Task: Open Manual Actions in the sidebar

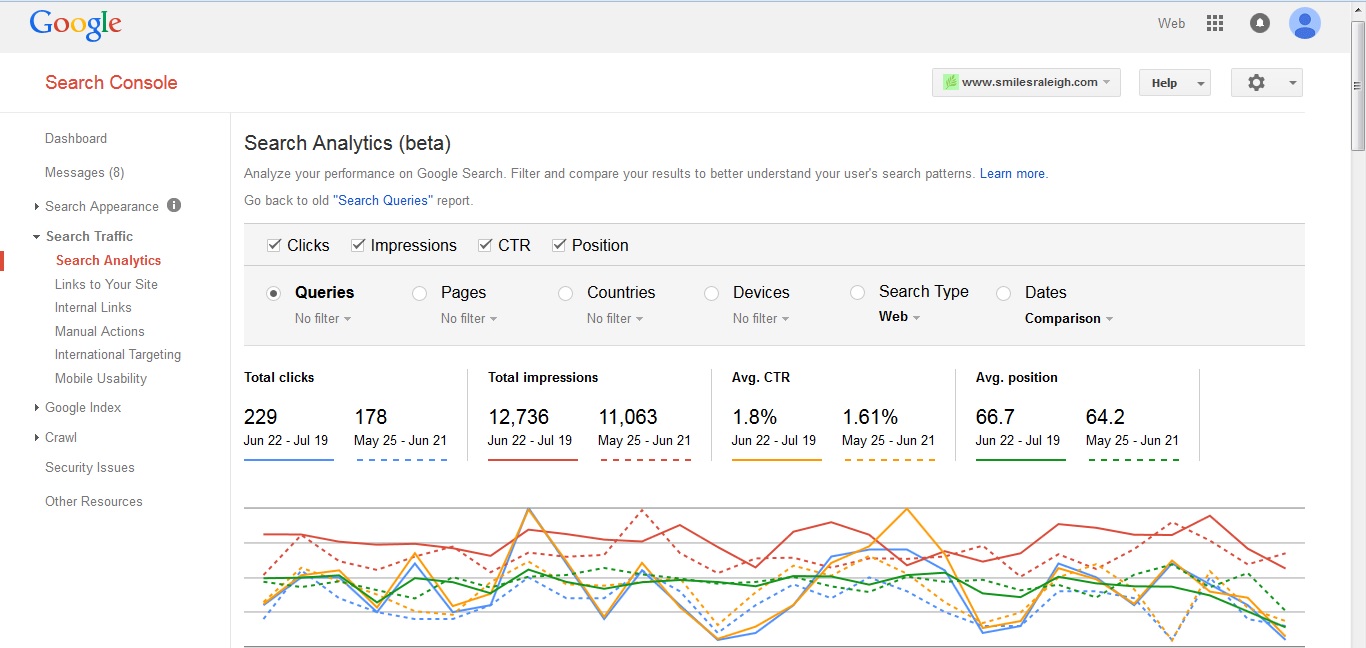Action: pyautogui.click(x=100, y=331)
